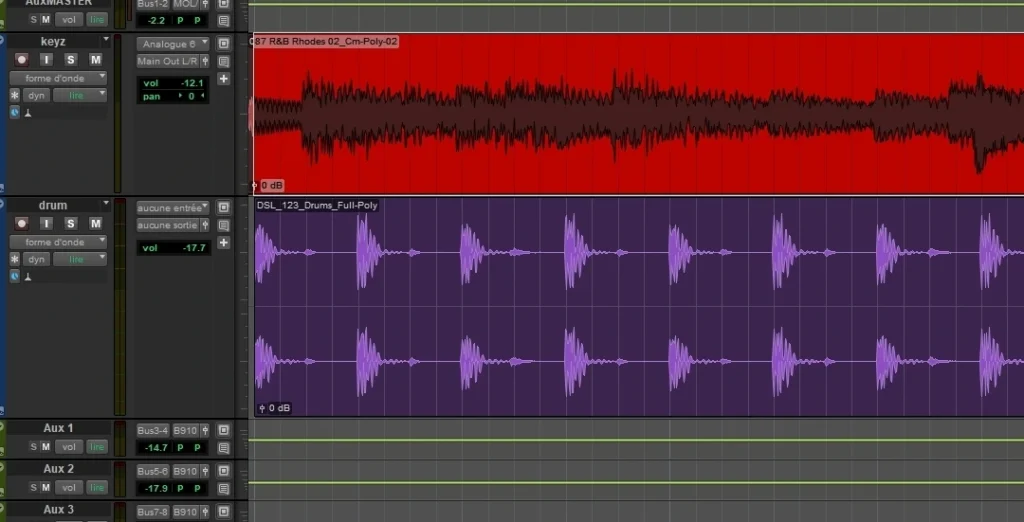Open the Analogue 6 input selector

coord(172,44)
